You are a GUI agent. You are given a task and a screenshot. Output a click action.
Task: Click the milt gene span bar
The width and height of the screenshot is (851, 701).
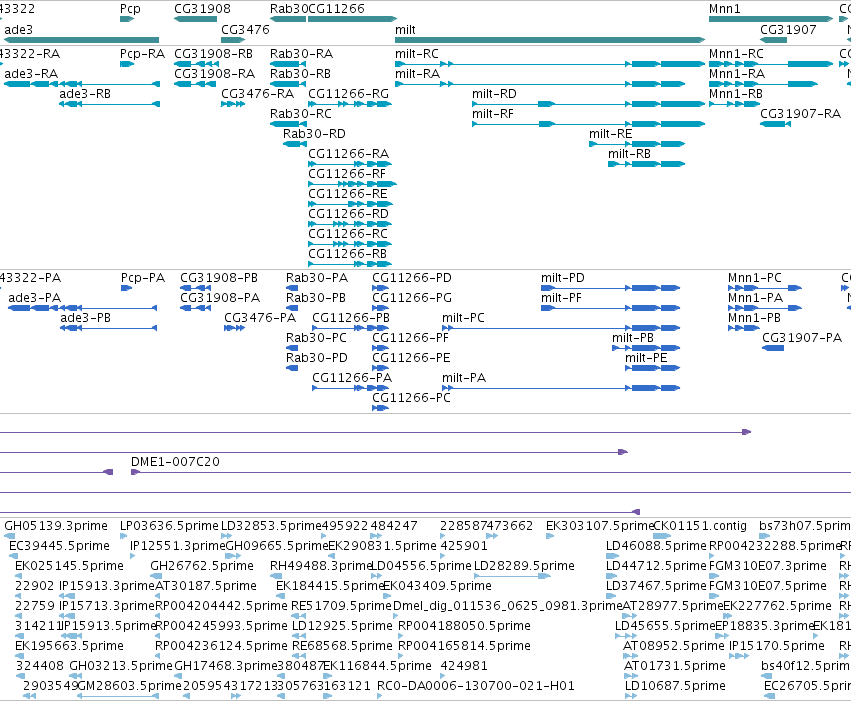(550, 40)
